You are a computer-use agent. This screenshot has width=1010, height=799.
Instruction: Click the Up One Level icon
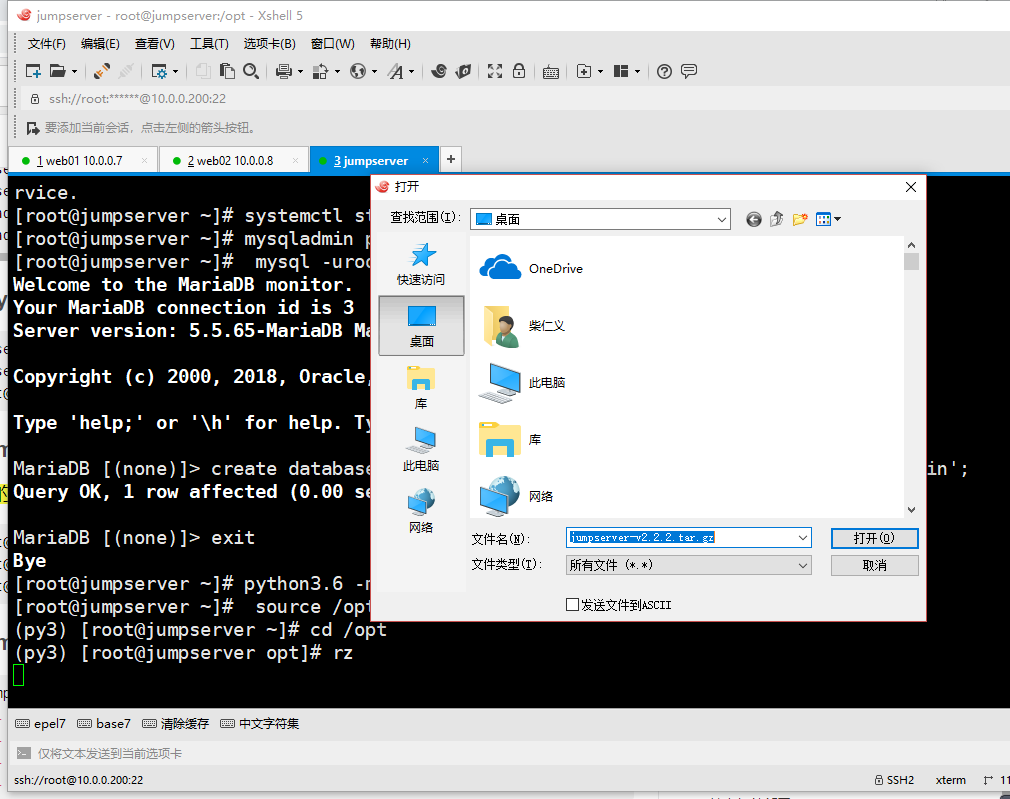(x=776, y=219)
